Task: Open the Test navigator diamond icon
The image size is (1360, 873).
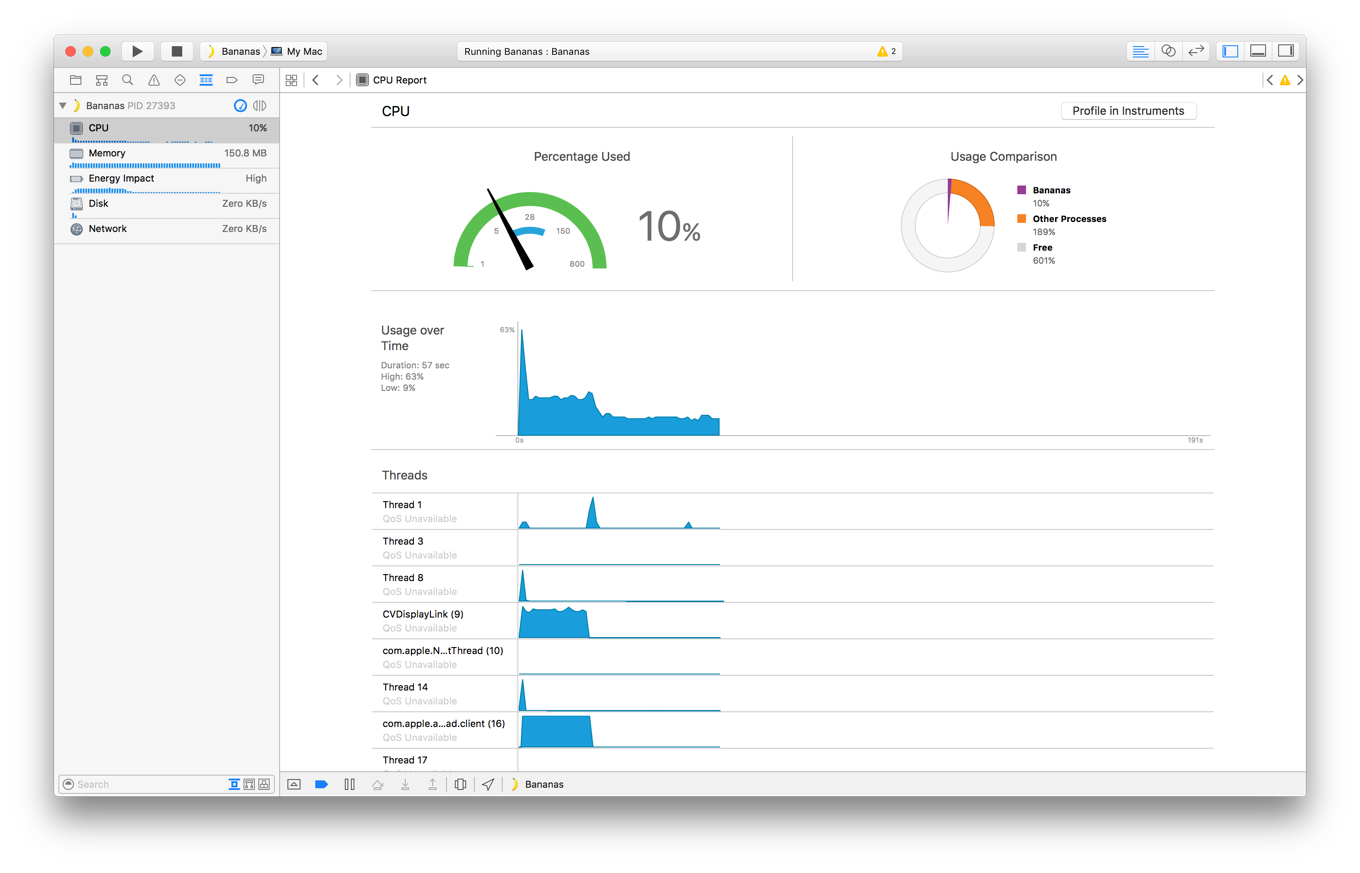Action: point(179,80)
